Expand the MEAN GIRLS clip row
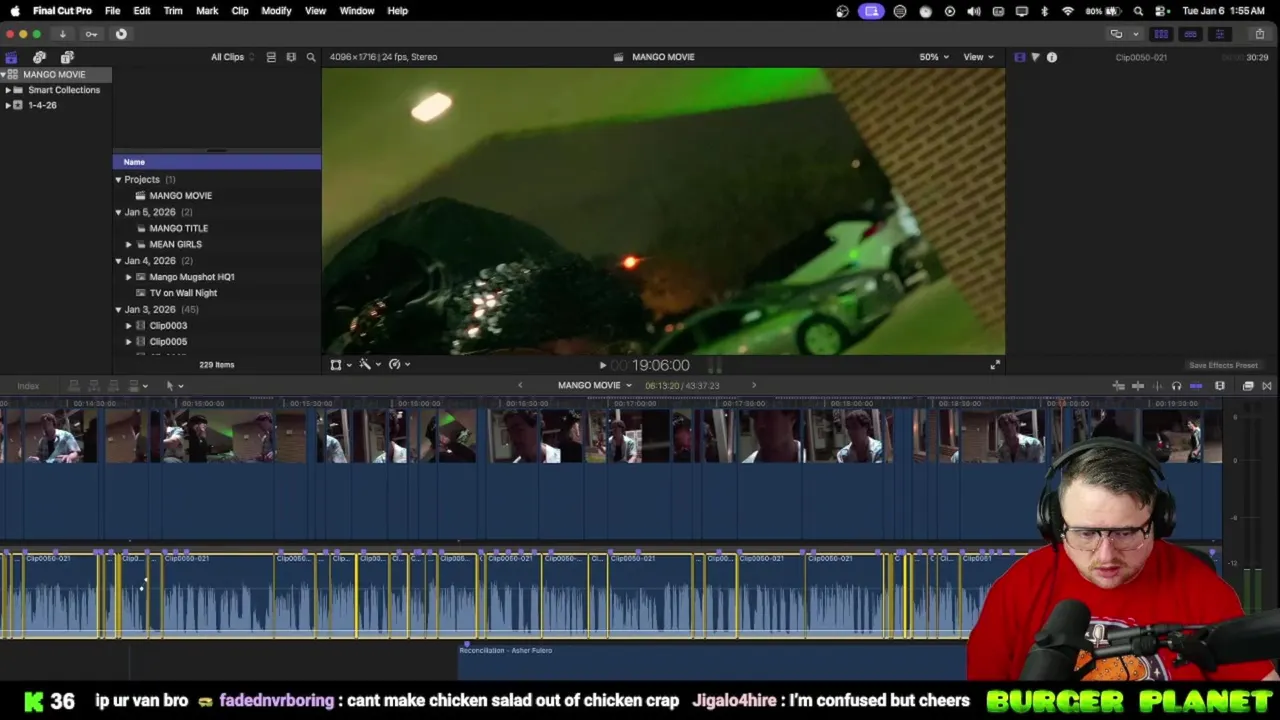Viewport: 1280px width, 720px height. 128,244
